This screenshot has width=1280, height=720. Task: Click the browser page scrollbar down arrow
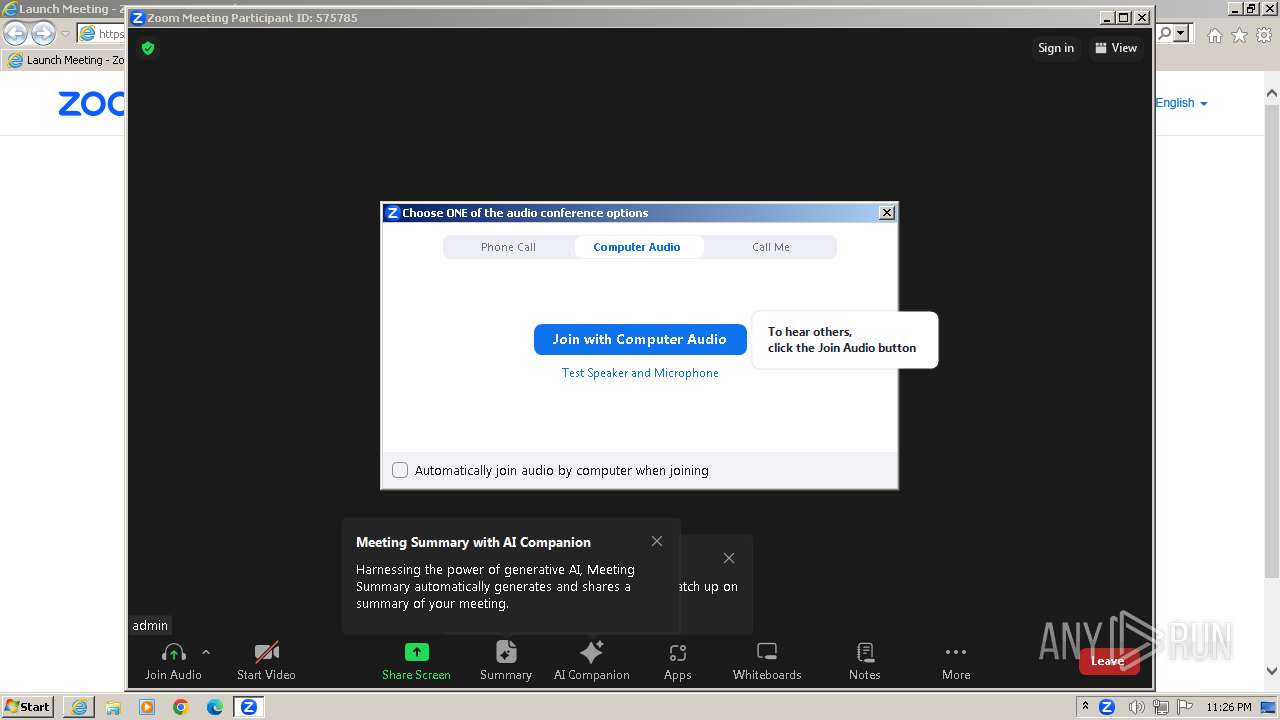pyautogui.click(x=1272, y=671)
